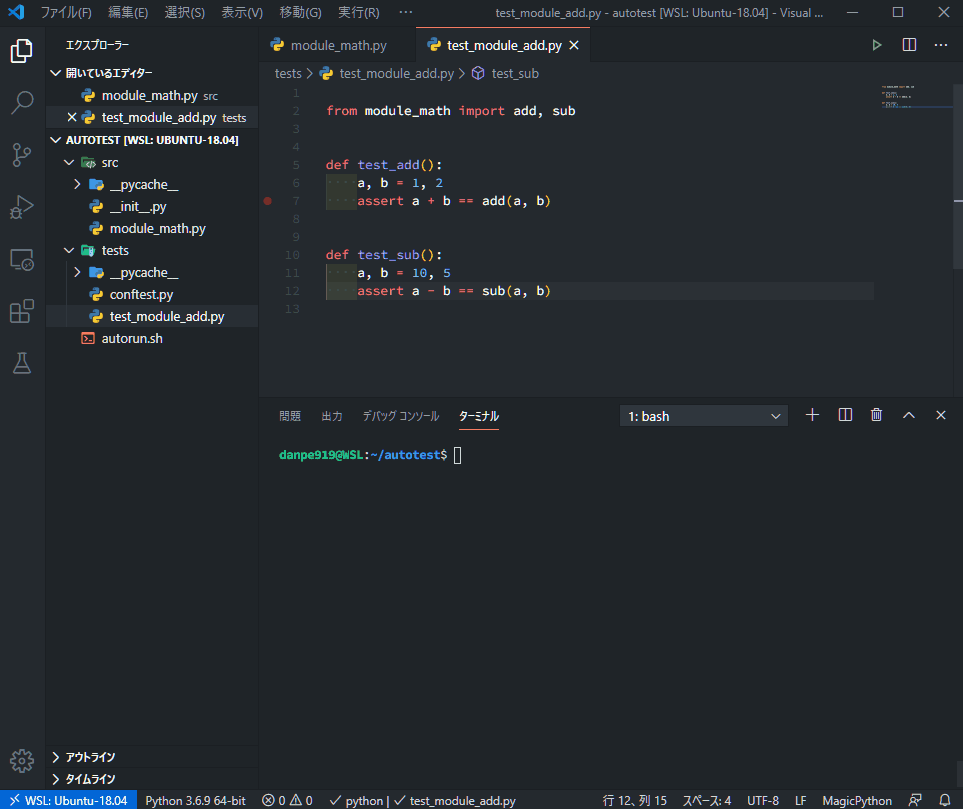Viewport: 963px width, 809px height.
Task: Expand the __pycache__ folder under tests
Action: (77, 272)
